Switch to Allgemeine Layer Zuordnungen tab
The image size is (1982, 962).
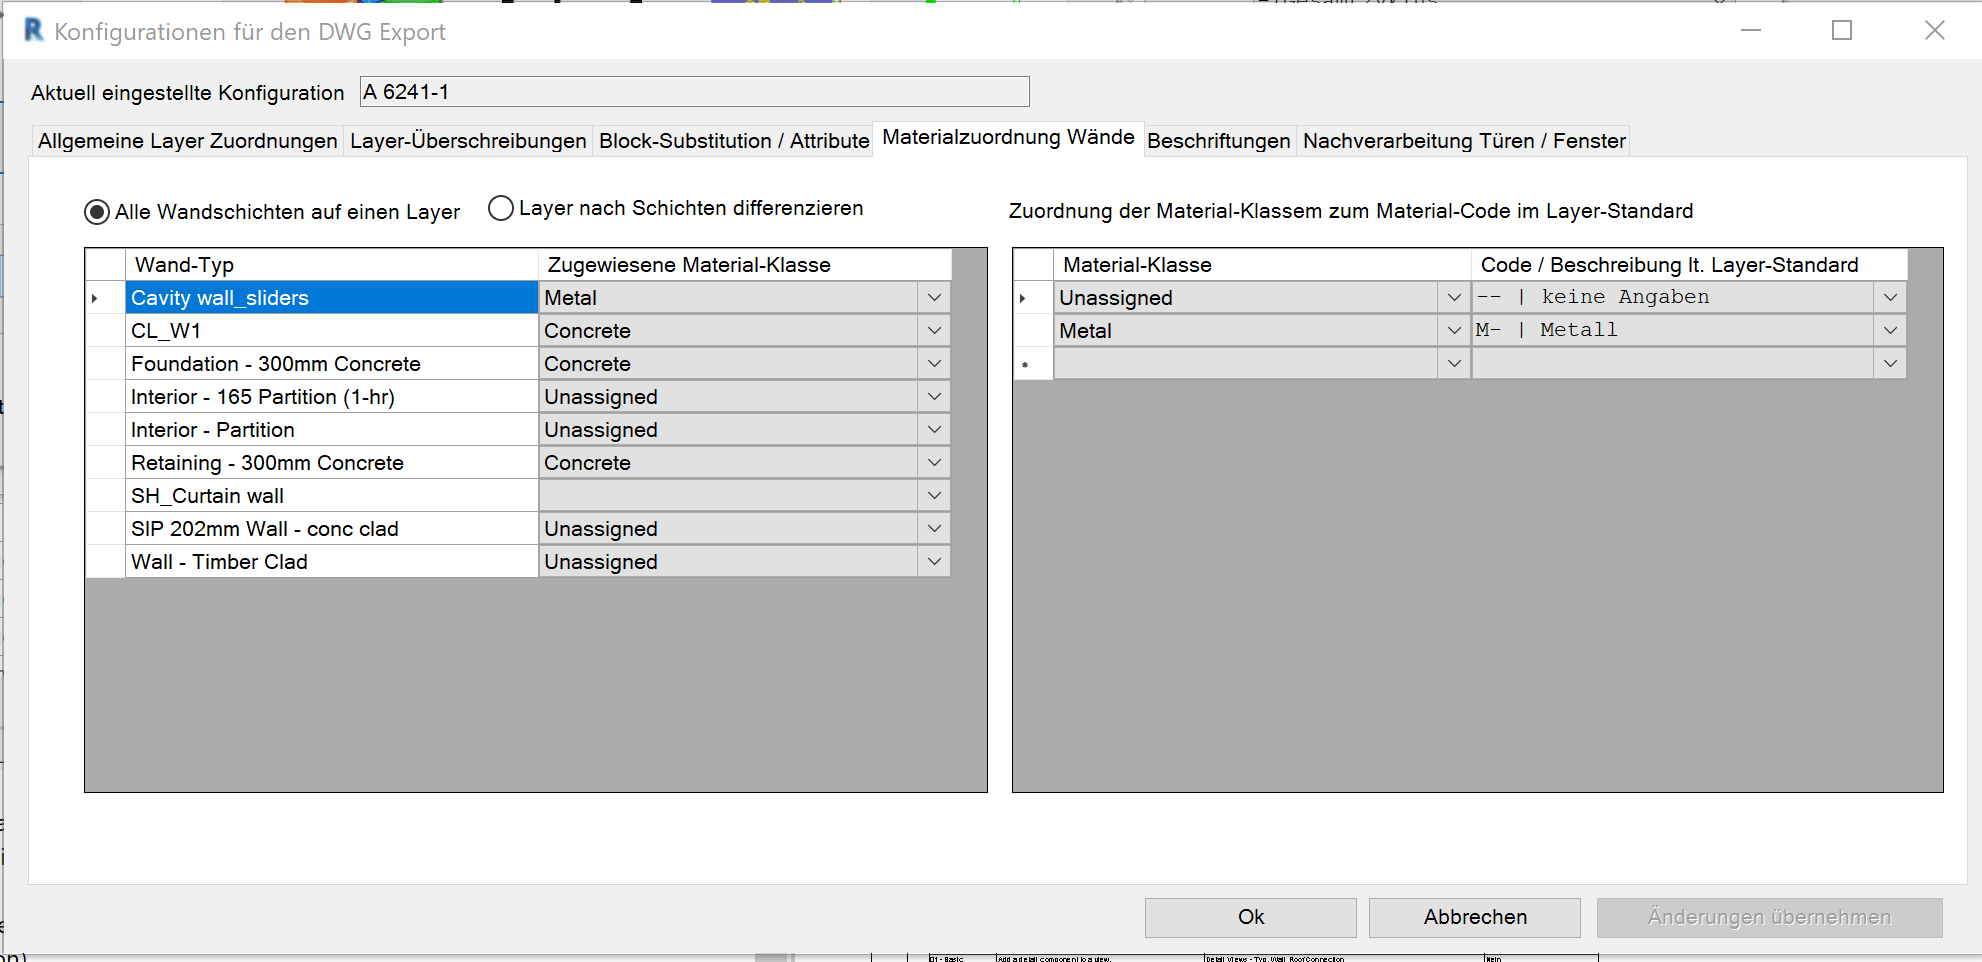click(x=187, y=141)
